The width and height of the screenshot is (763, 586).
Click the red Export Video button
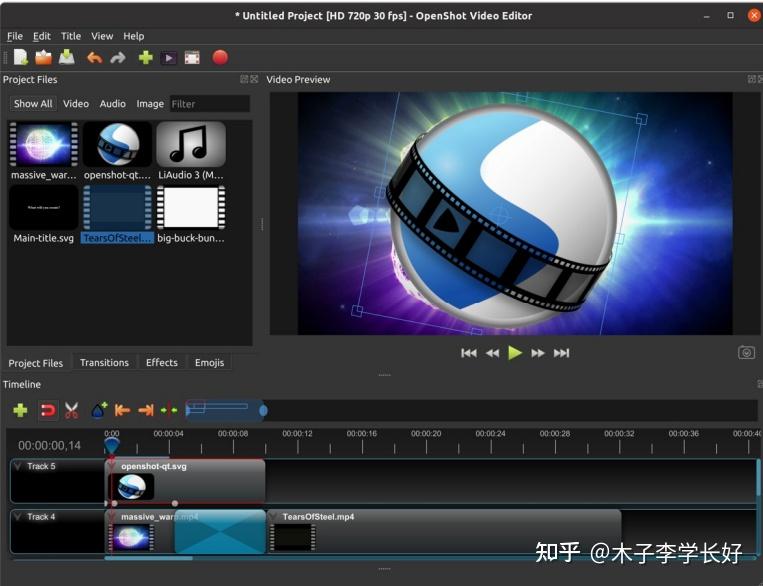click(x=220, y=57)
